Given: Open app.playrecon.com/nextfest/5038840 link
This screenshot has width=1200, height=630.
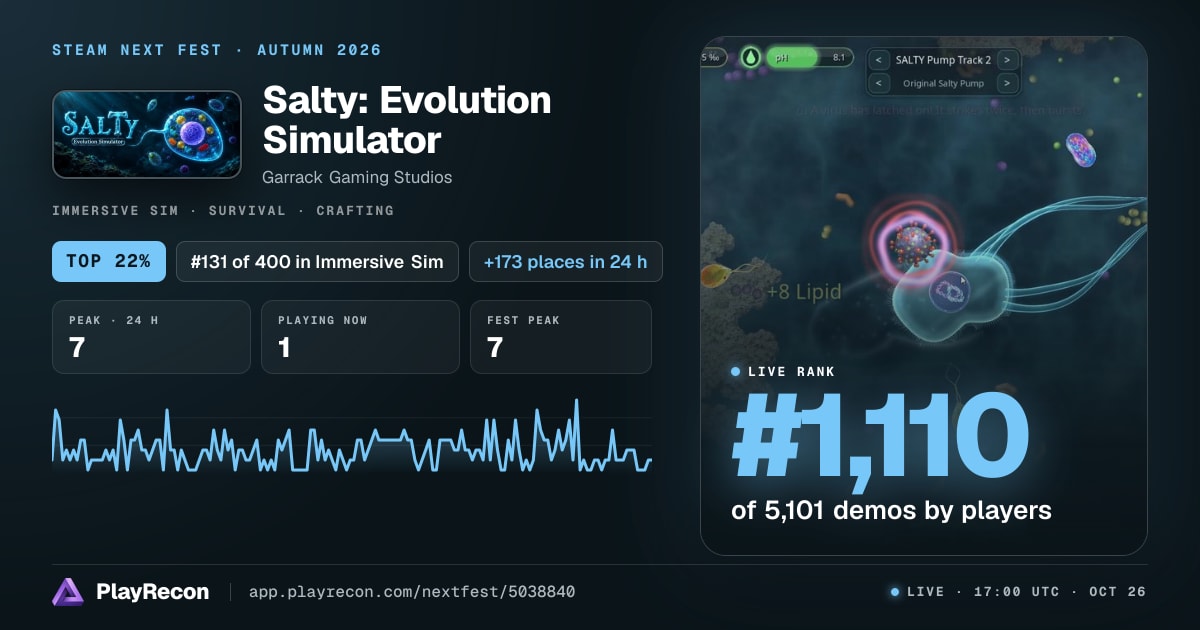Looking at the screenshot, I should pos(412,592).
